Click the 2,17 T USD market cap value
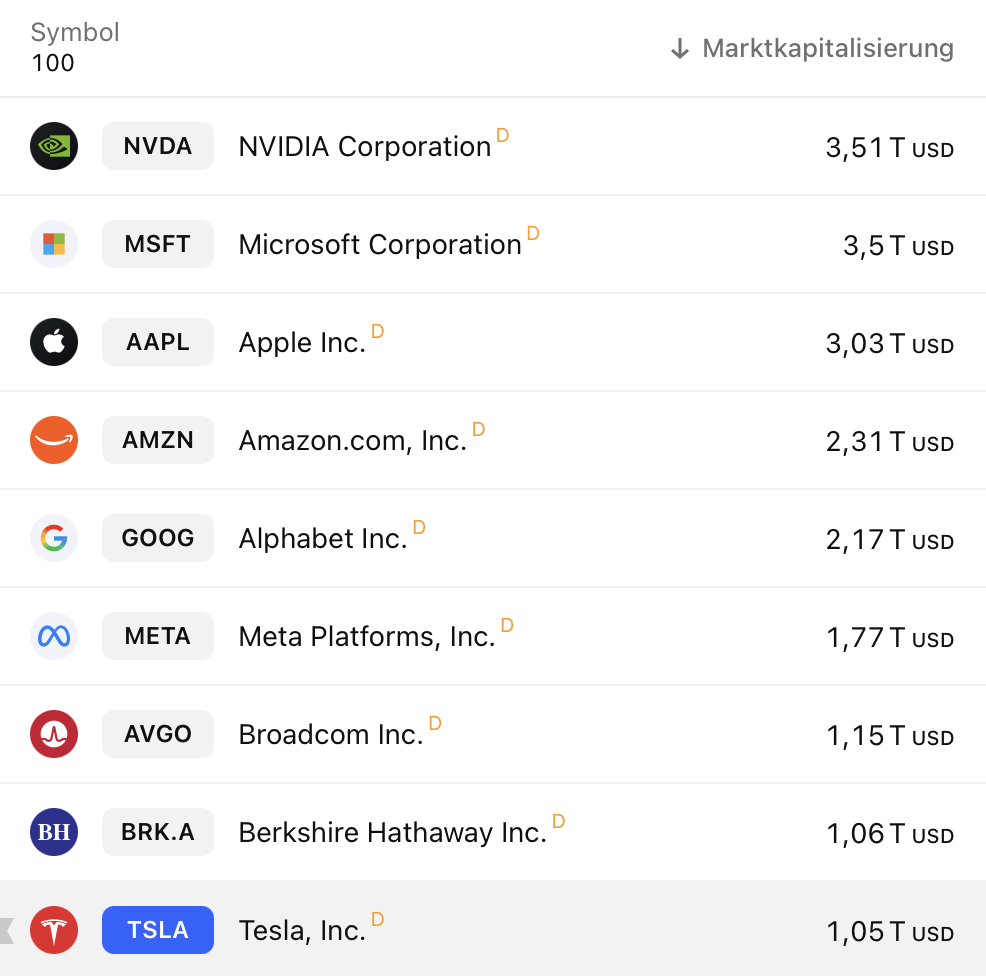This screenshot has width=986, height=976. (890, 540)
